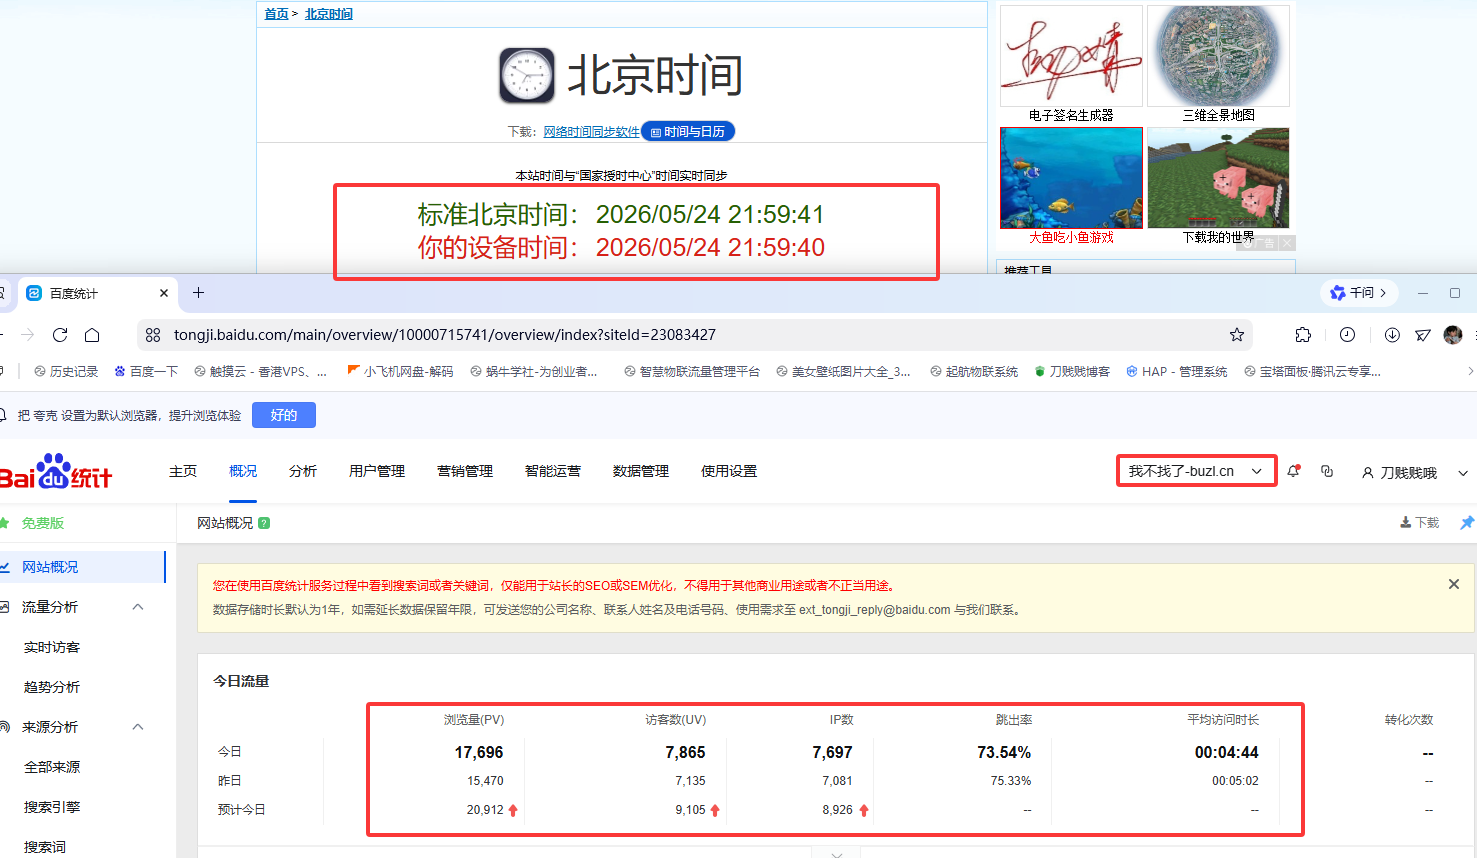
Task: Click the pin icon beside 下载
Action: tap(1467, 523)
